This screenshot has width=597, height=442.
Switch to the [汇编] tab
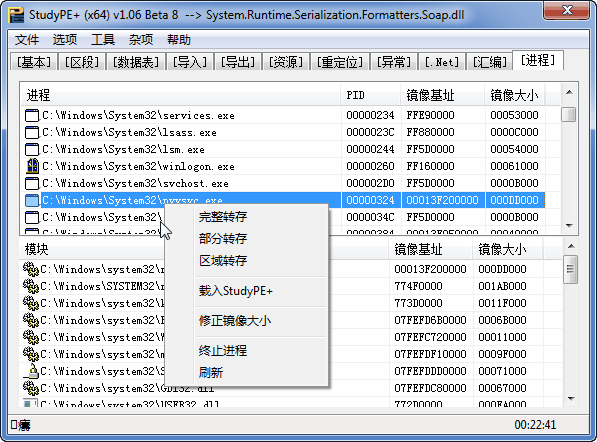point(490,62)
